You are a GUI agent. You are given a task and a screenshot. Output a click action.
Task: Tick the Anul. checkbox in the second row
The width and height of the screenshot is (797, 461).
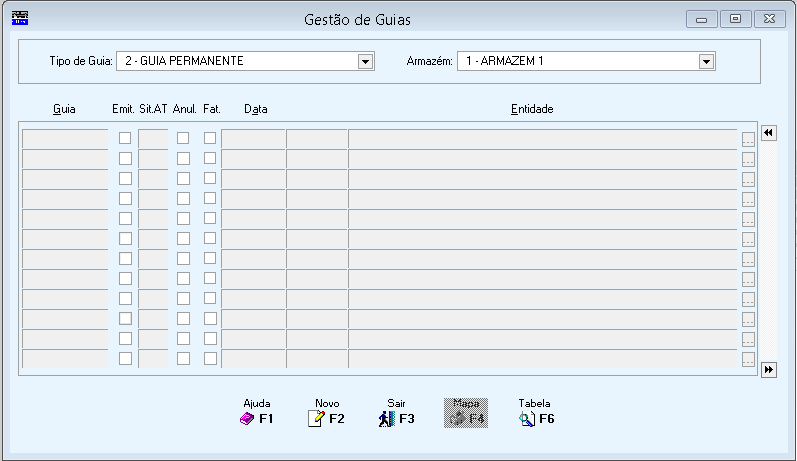click(x=183, y=159)
